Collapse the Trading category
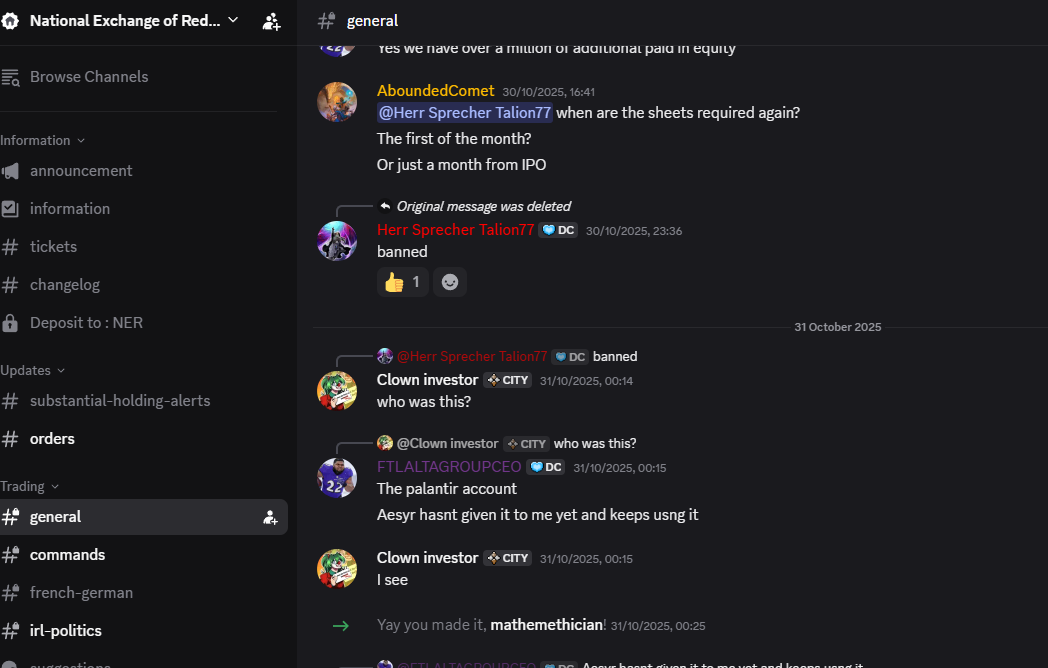 click(29, 486)
